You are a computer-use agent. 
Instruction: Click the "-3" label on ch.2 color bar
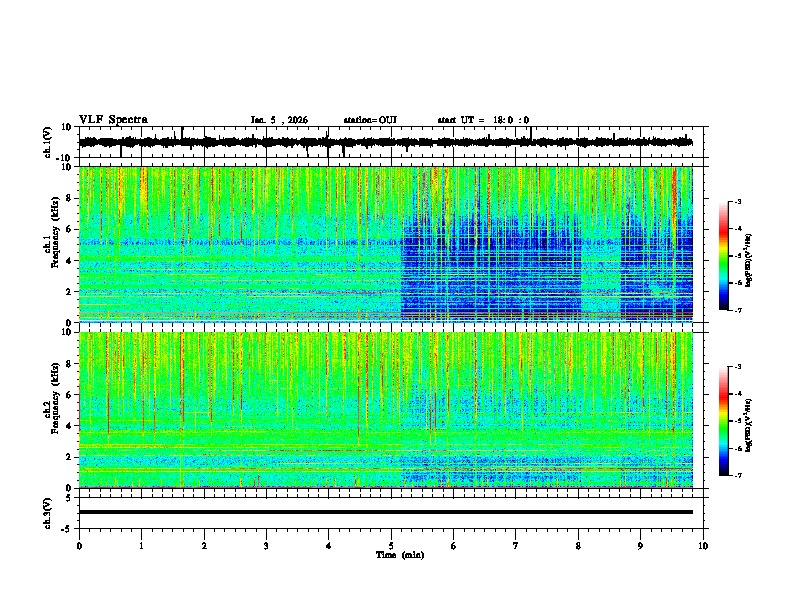point(737,366)
